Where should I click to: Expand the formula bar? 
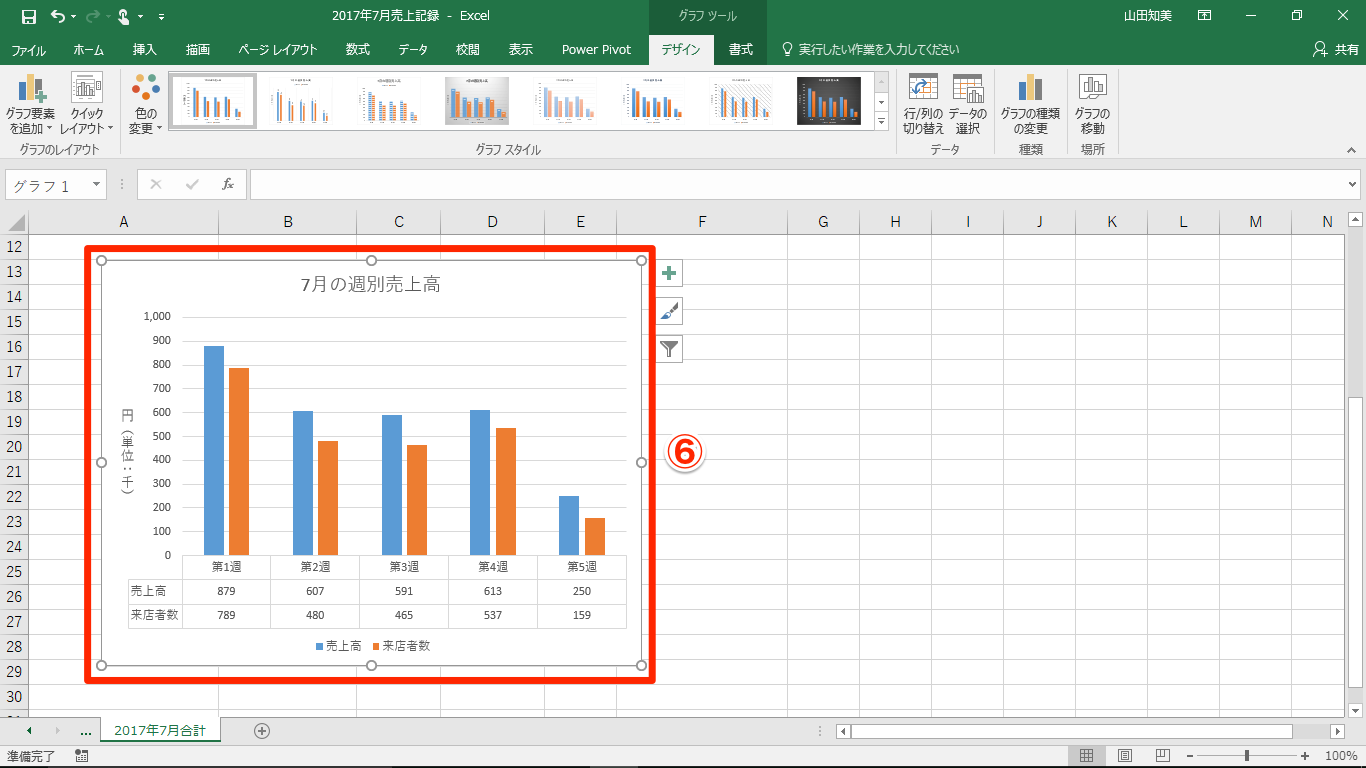1353,184
